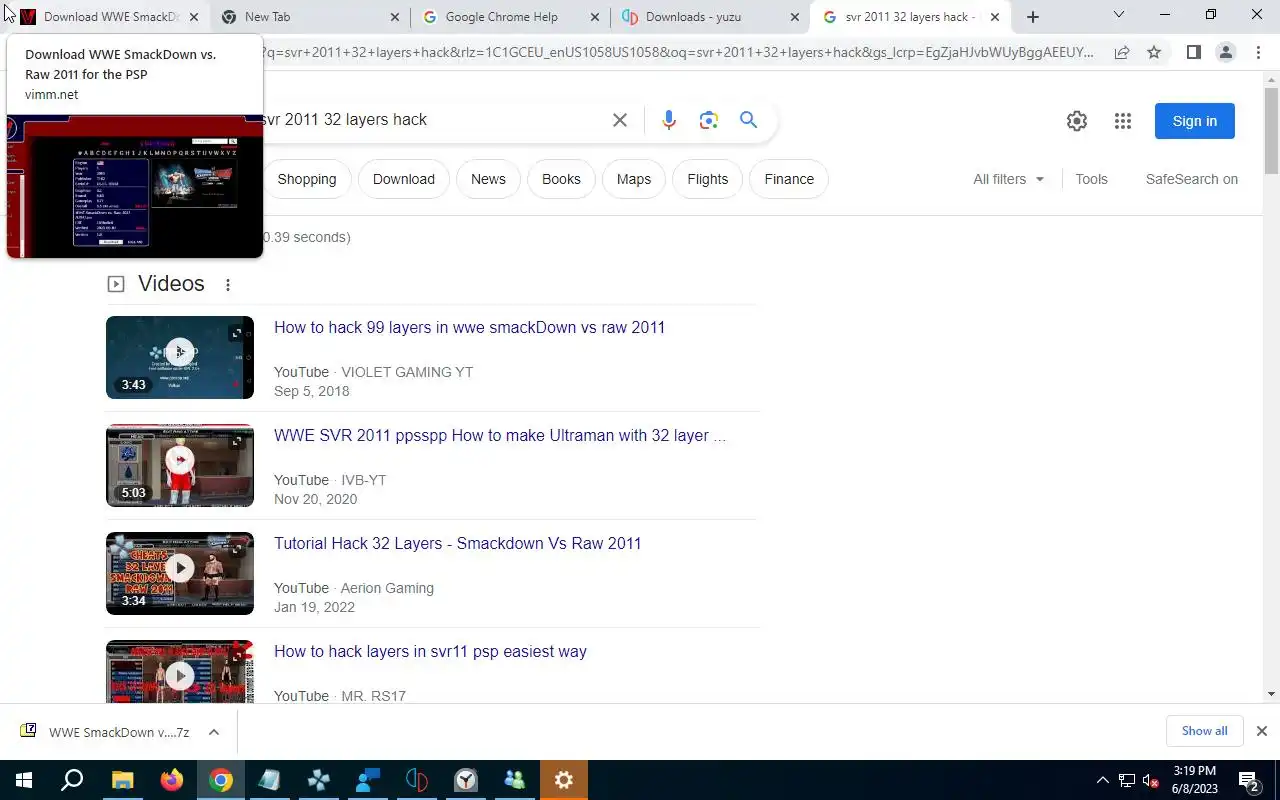Focus the Google search input field
Image resolution: width=1280 pixels, height=800 pixels.
click(x=430, y=120)
